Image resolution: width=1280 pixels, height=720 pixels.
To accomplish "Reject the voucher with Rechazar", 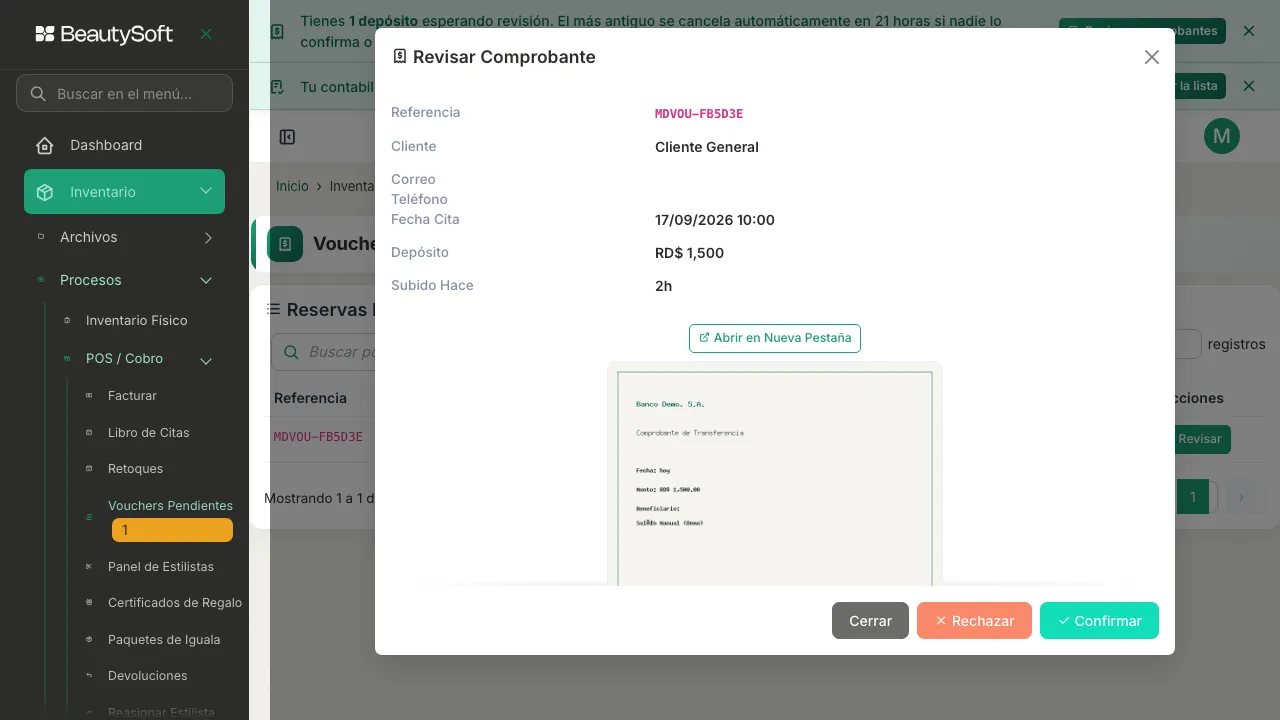I will [x=974, y=621].
